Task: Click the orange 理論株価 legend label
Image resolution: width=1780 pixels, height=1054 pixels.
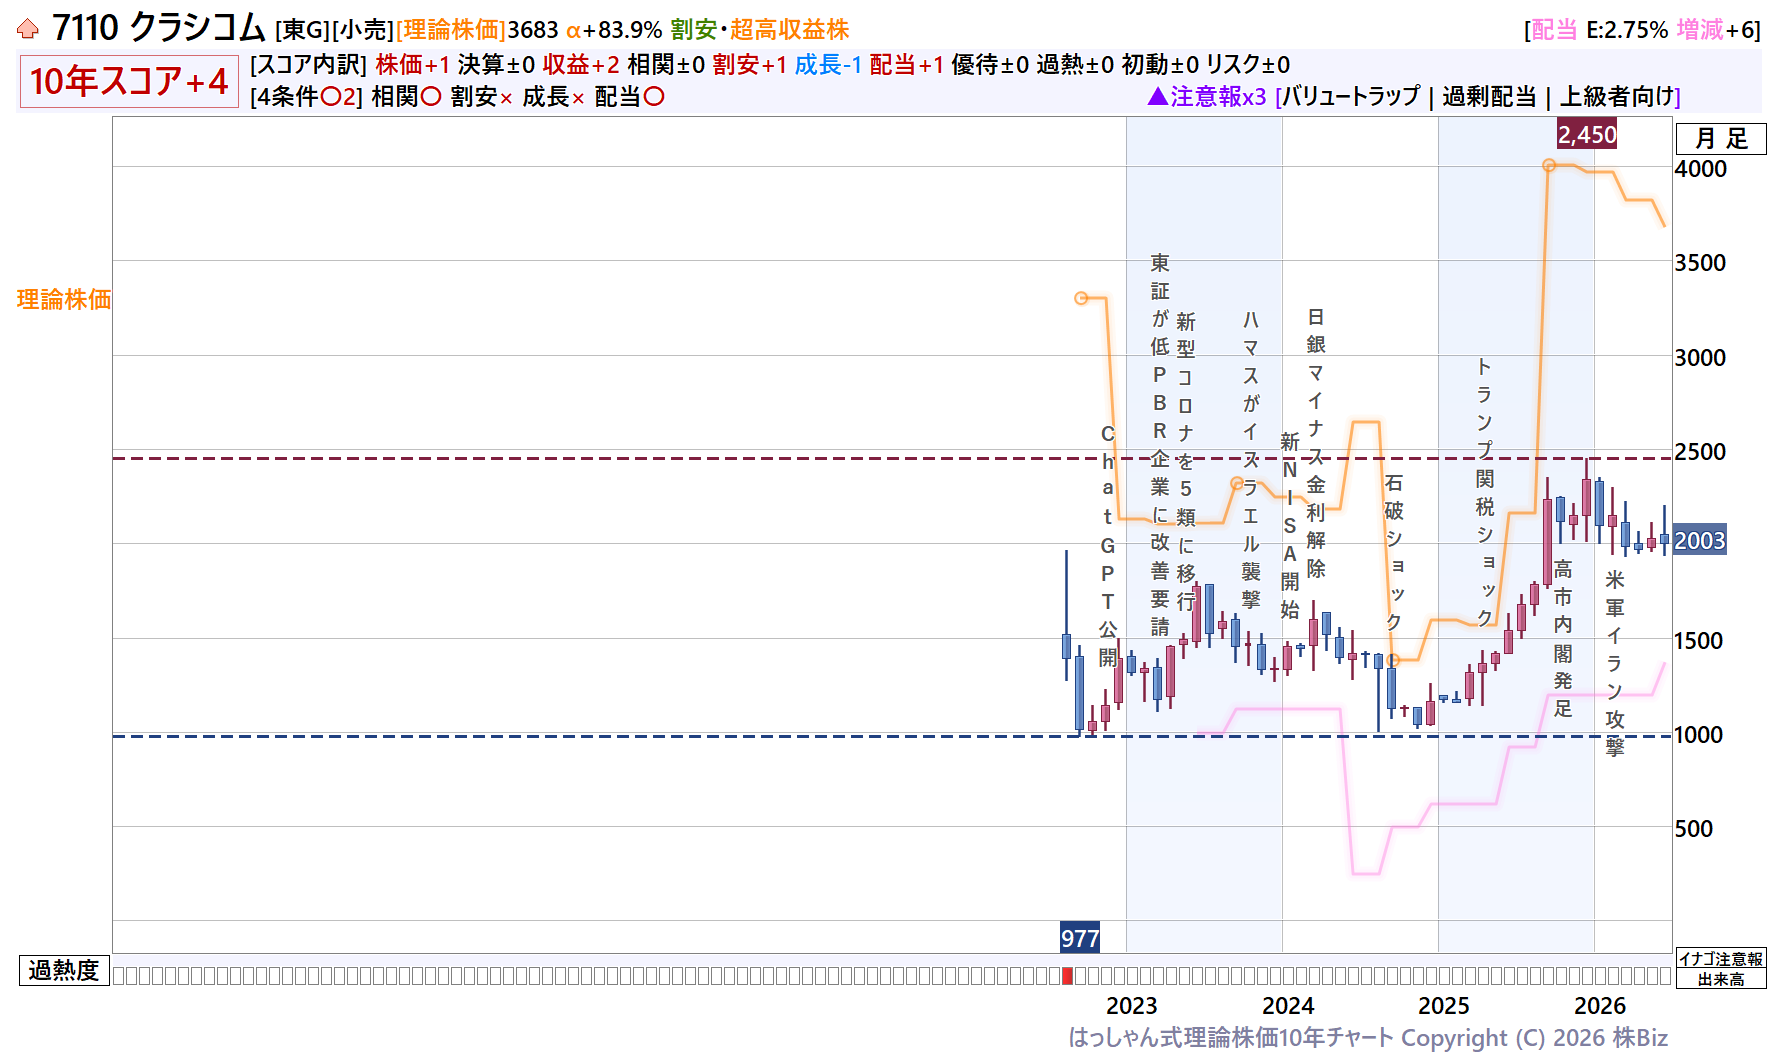Action: pos(64,299)
